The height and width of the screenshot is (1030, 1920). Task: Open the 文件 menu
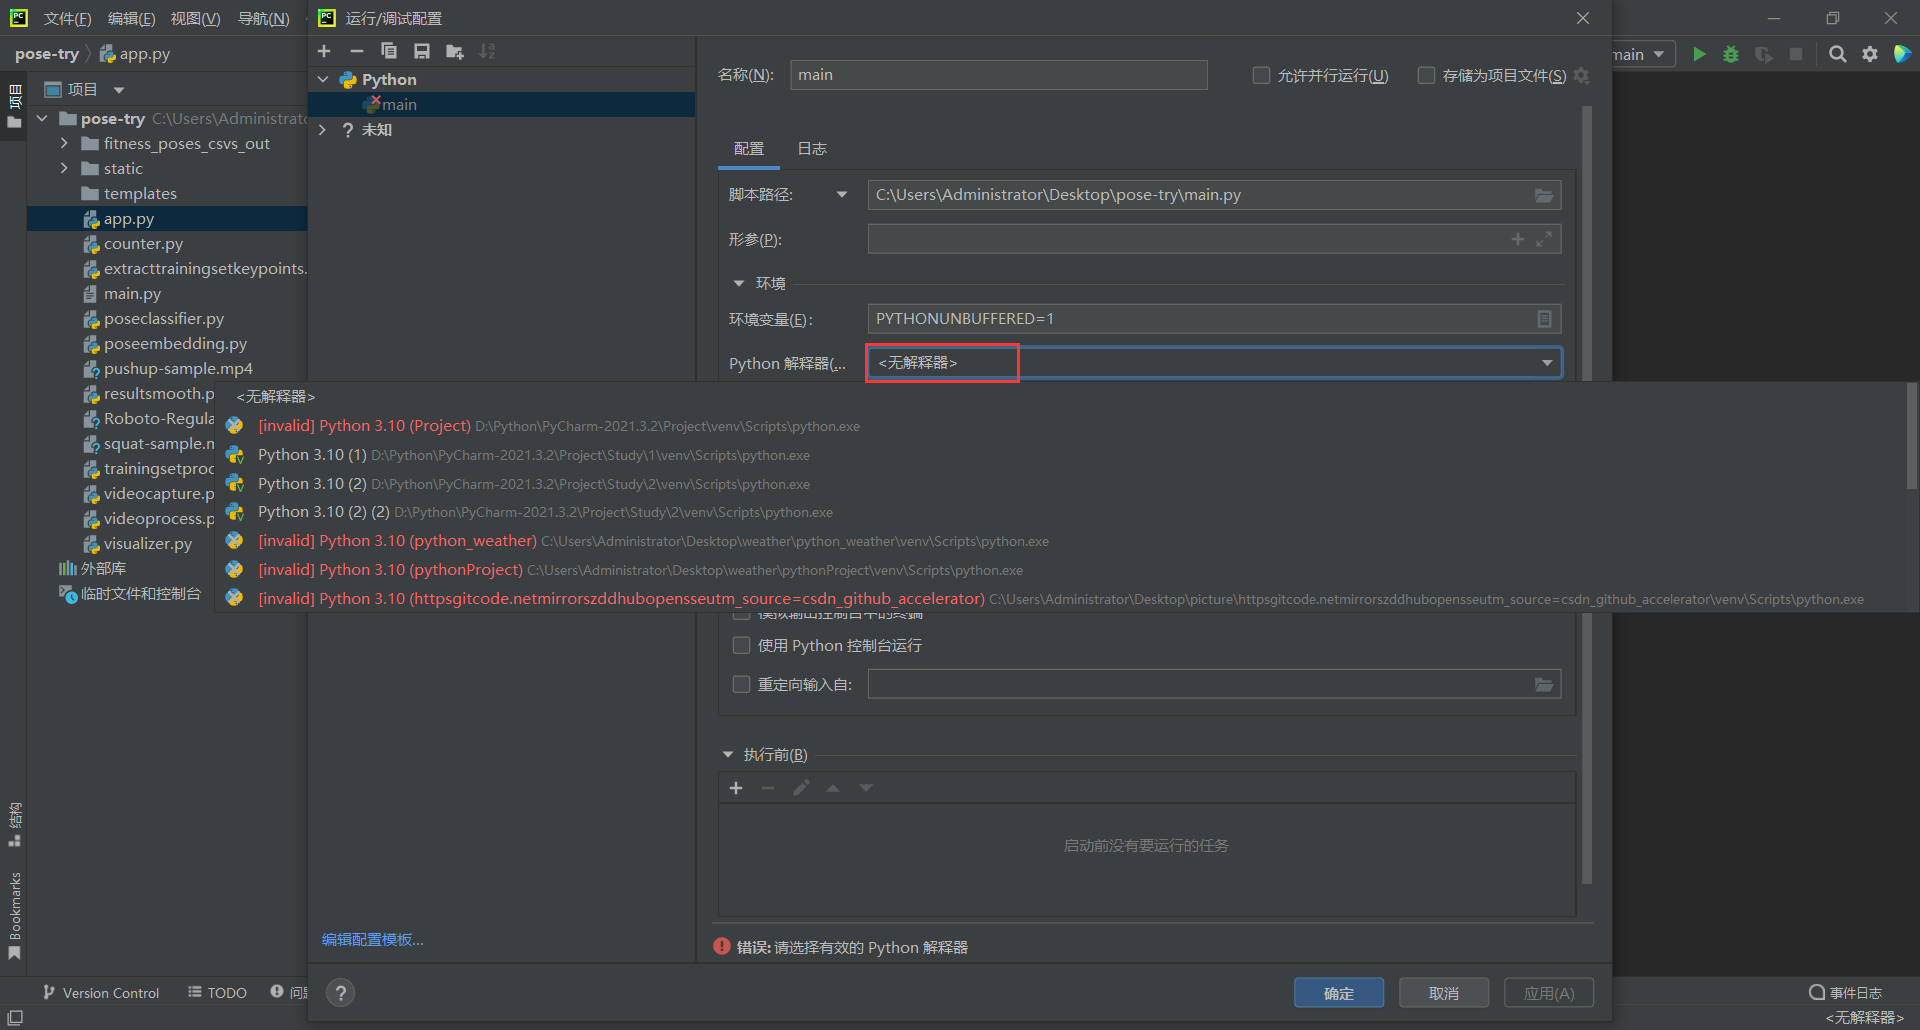point(67,19)
